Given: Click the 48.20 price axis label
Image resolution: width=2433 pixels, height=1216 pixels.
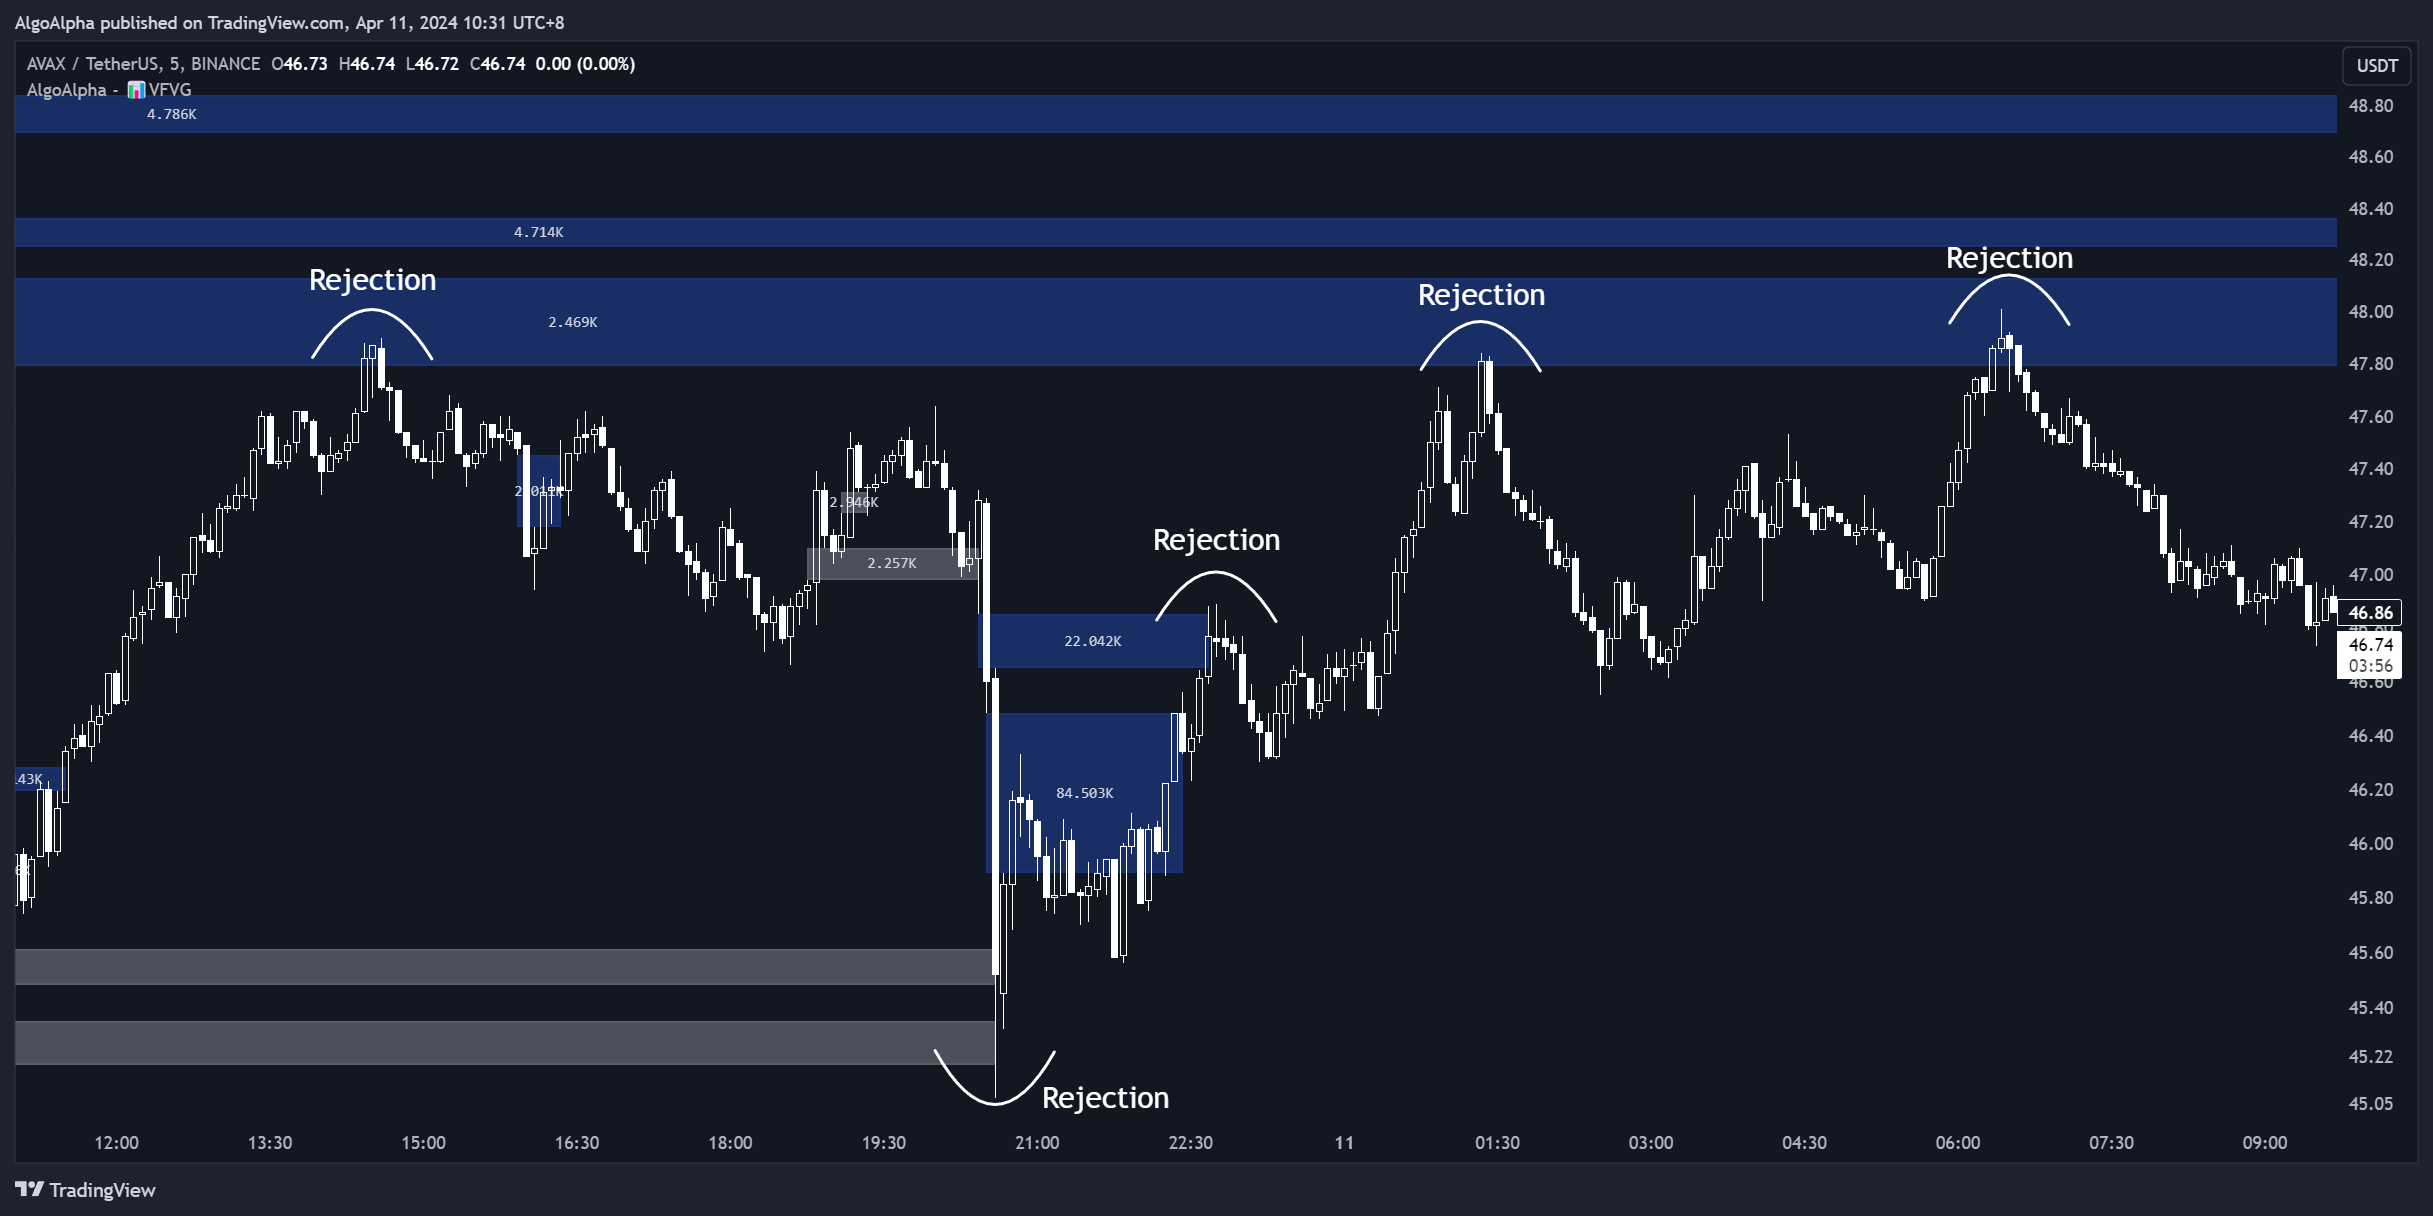Looking at the screenshot, I should pyautogui.click(x=2371, y=260).
